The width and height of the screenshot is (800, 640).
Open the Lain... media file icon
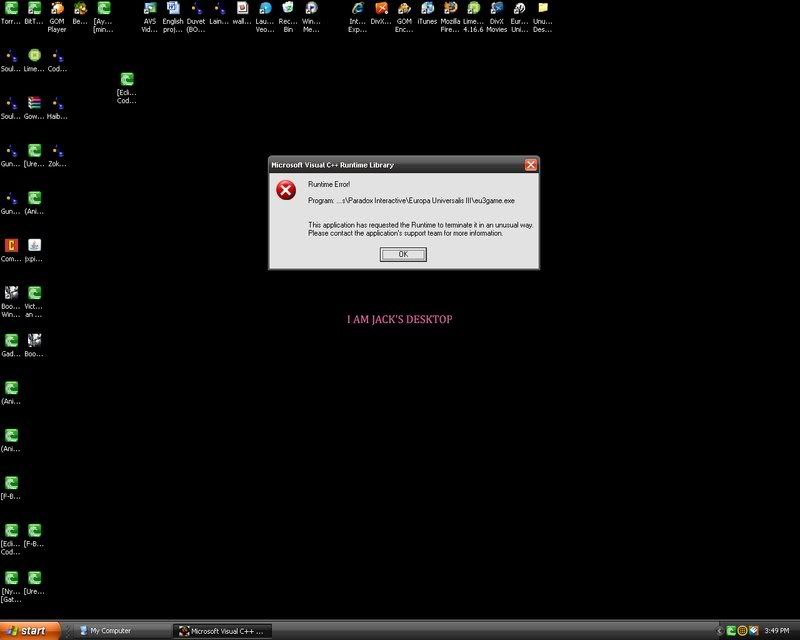point(219,13)
